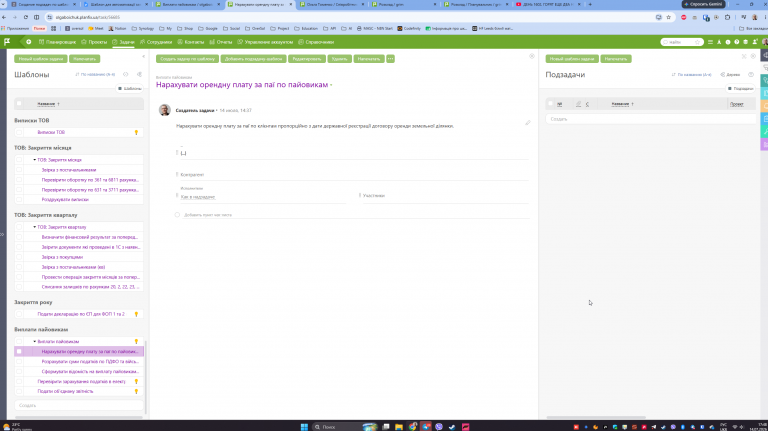Click the Добавить пункт чек-листа circle

point(177,215)
